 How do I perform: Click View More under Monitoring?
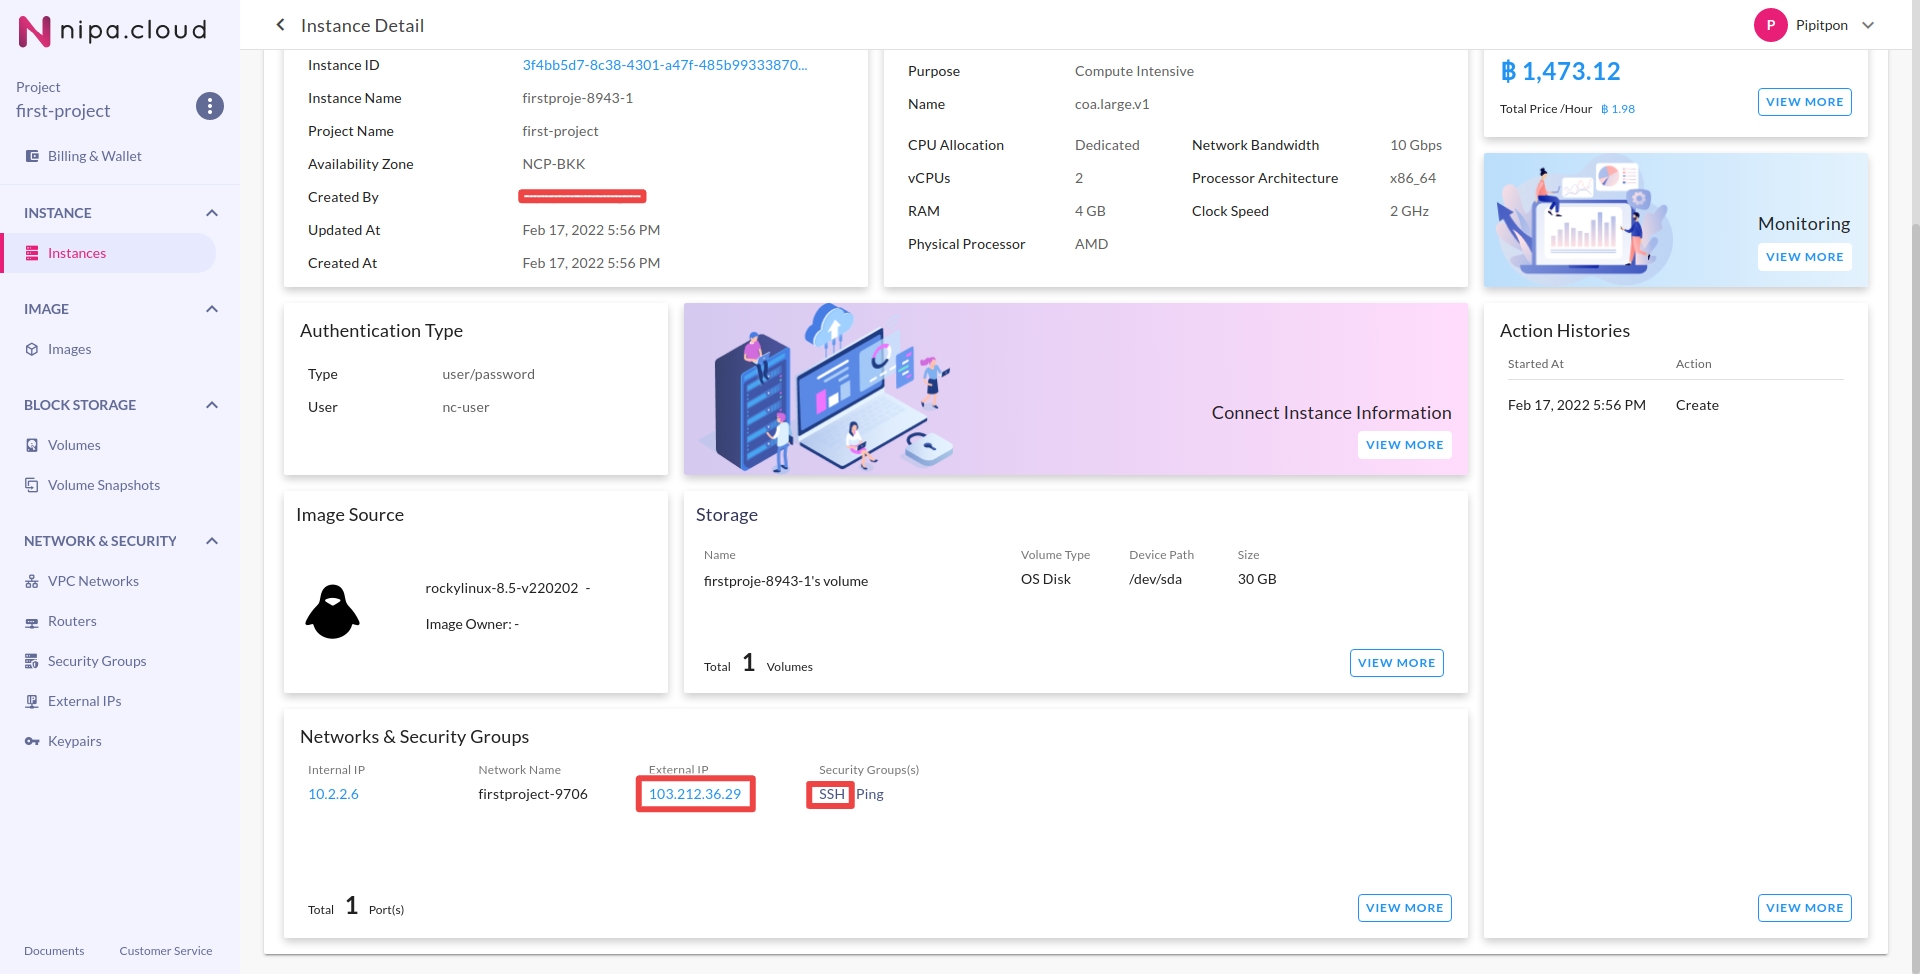tap(1804, 257)
